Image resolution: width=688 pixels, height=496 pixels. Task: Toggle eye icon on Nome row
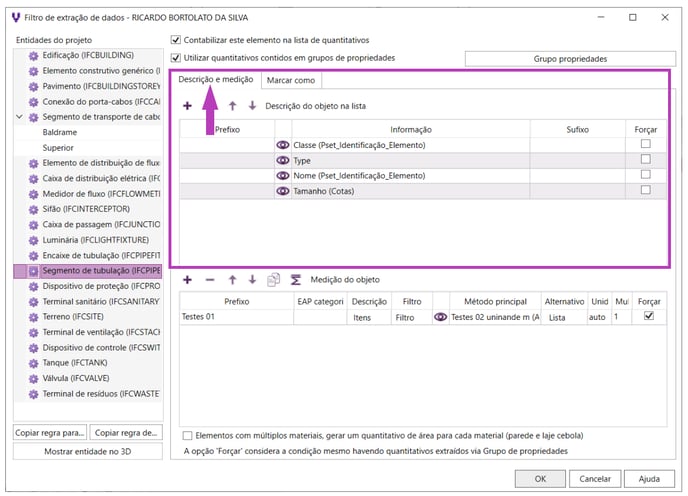[283, 176]
